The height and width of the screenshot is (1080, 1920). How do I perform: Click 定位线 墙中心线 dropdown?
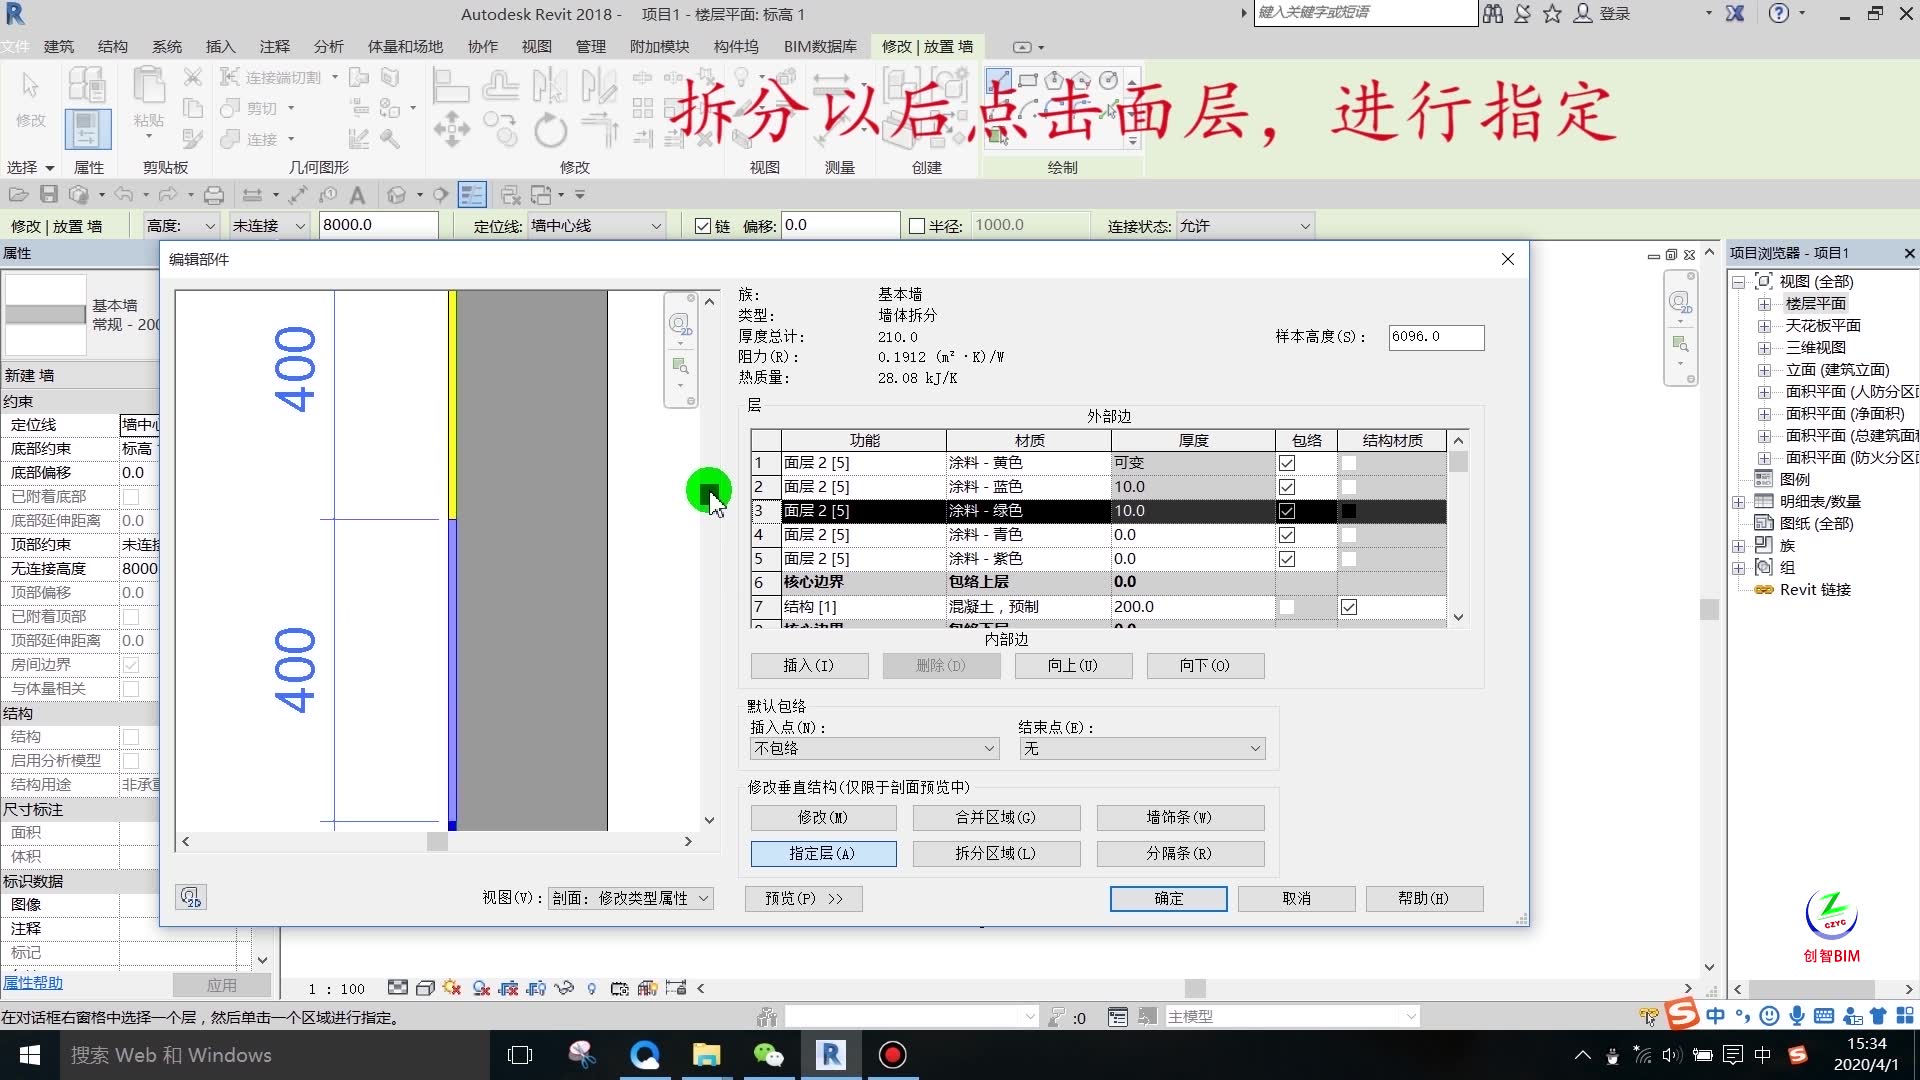pos(592,225)
